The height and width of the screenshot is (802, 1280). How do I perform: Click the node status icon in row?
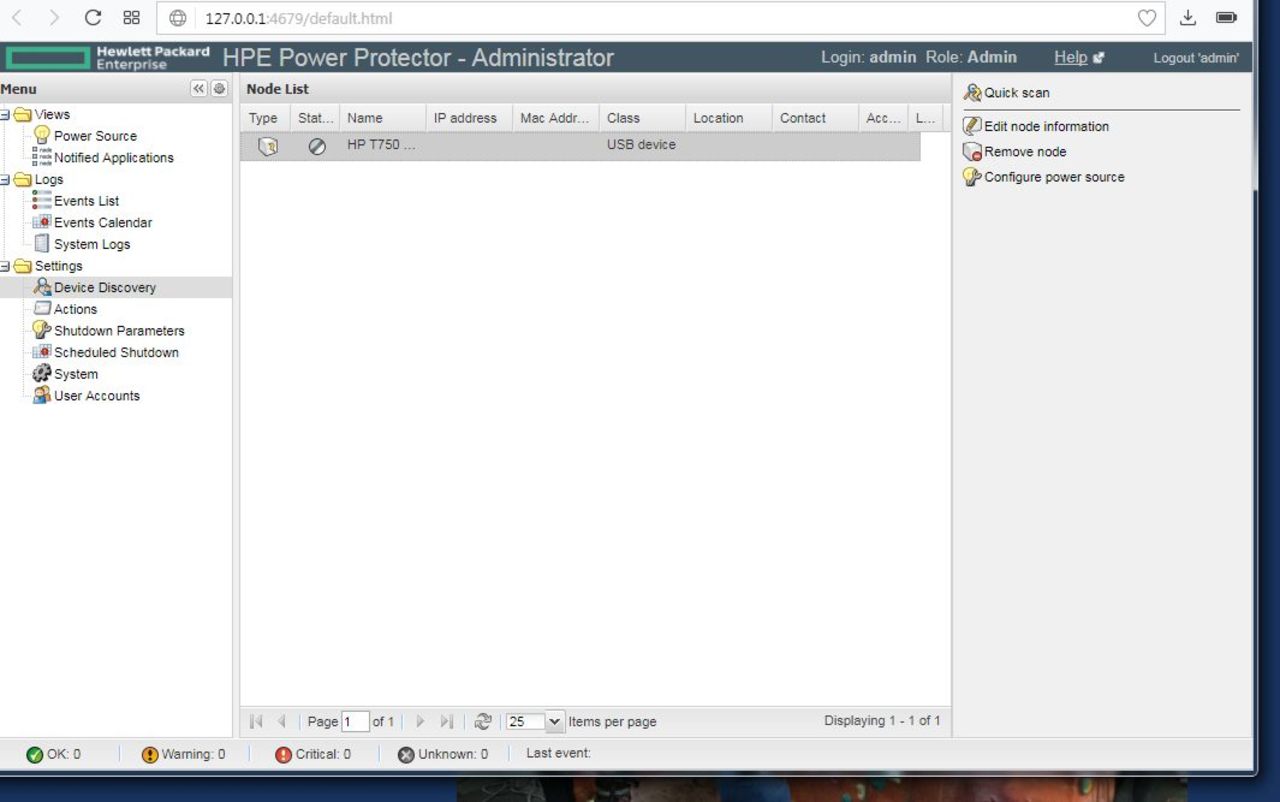(317, 146)
